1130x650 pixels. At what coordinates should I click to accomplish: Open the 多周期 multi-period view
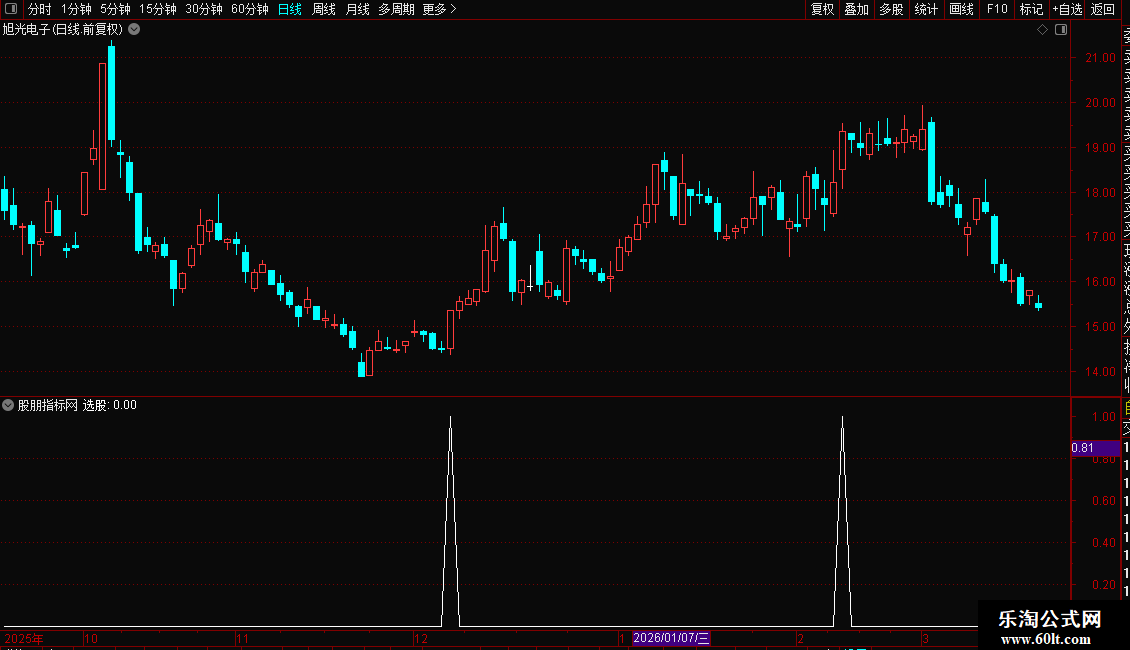(x=396, y=9)
